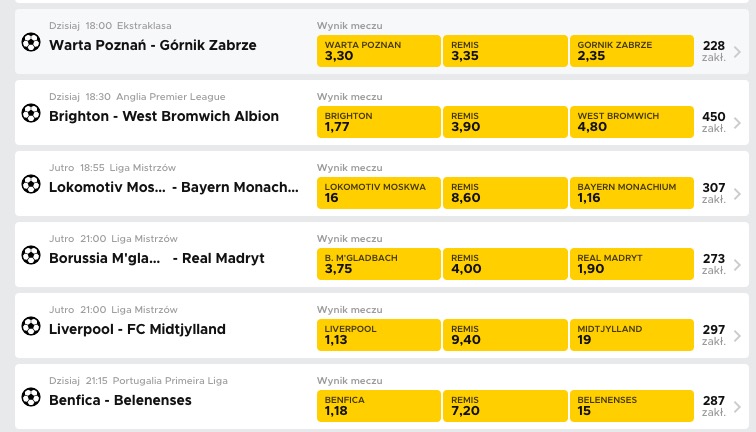Click the soccer icon beside Liverpool match
Screen dimensions: 756x432
31,326
